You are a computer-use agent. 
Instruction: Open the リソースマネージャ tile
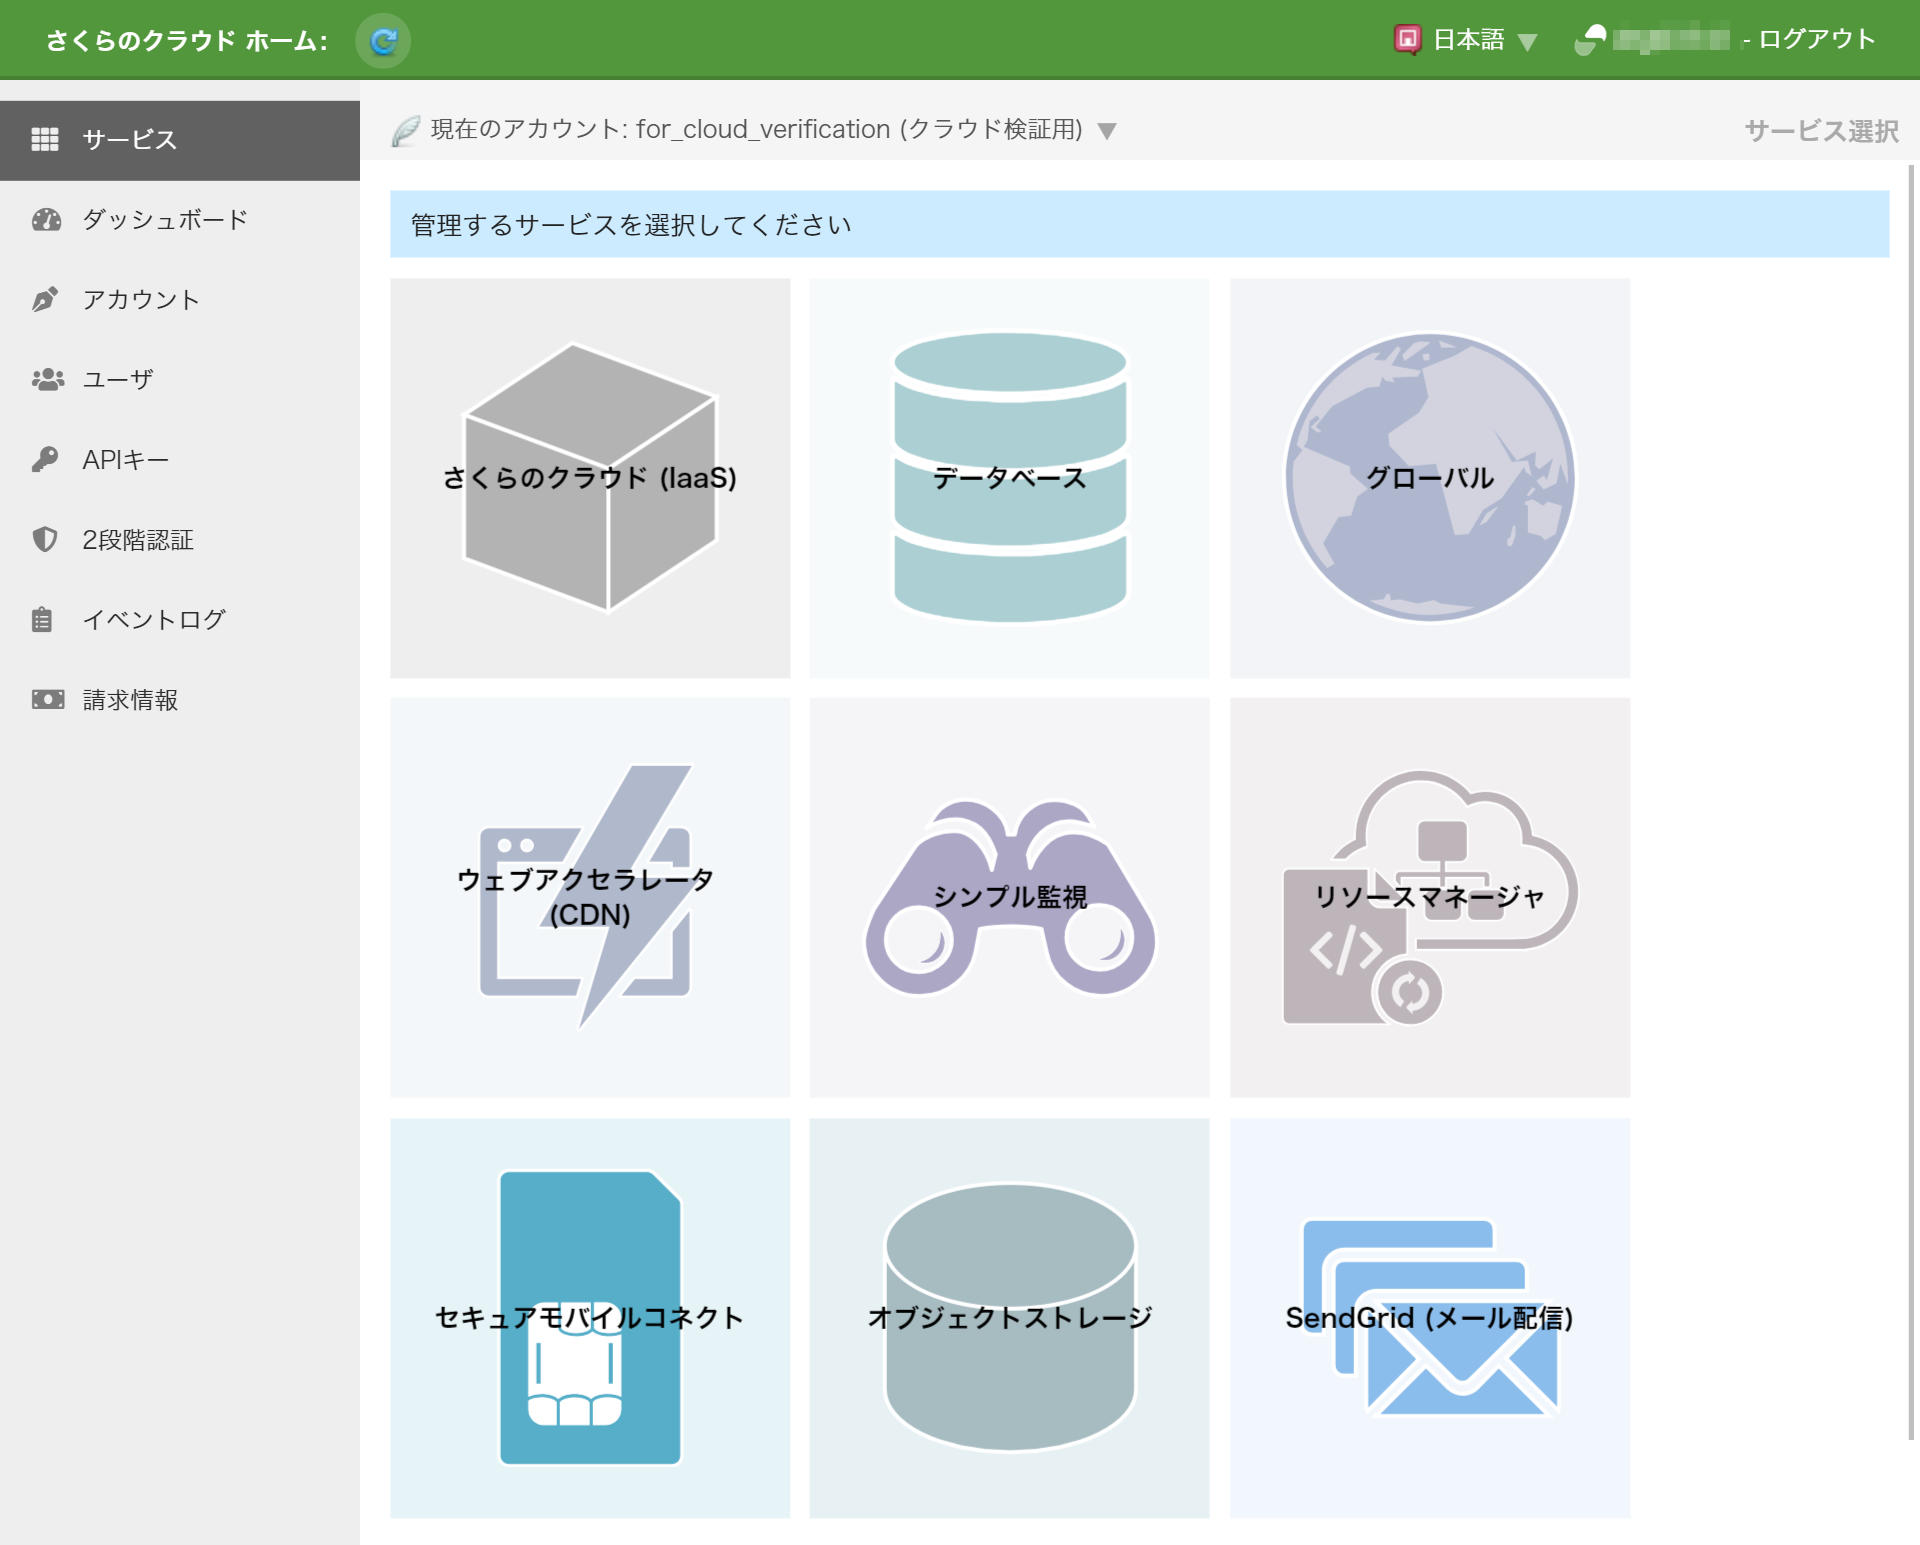[1429, 897]
